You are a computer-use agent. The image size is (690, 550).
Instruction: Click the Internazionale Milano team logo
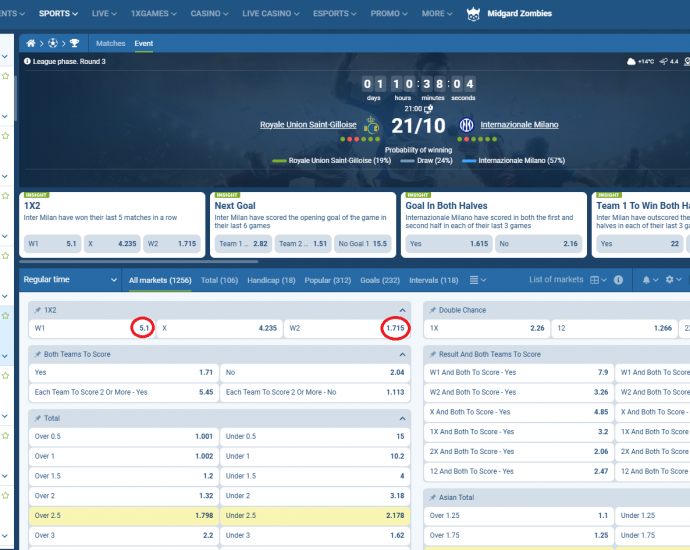[x=466, y=126]
